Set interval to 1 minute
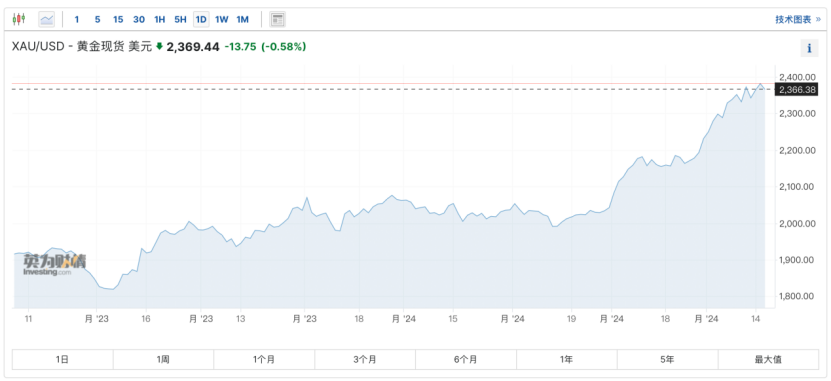The height and width of the screenshot is (381, 831). [77, 20]
